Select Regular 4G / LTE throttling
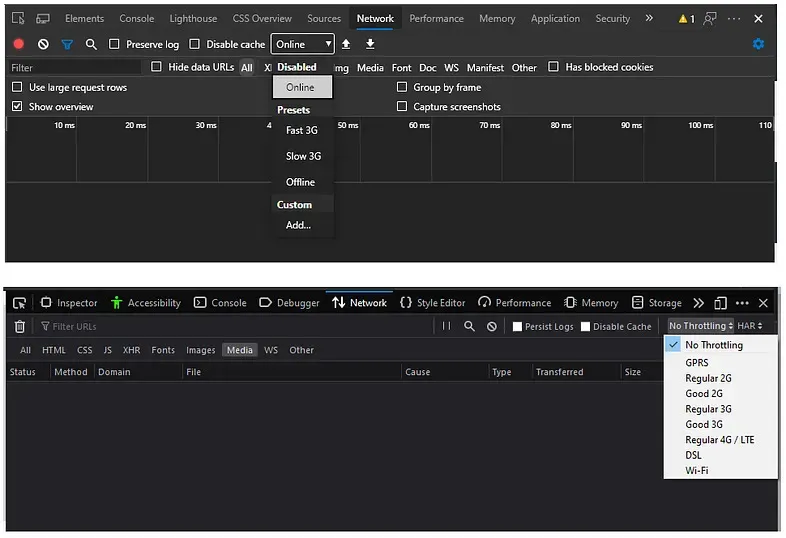 tap(720, 440)
